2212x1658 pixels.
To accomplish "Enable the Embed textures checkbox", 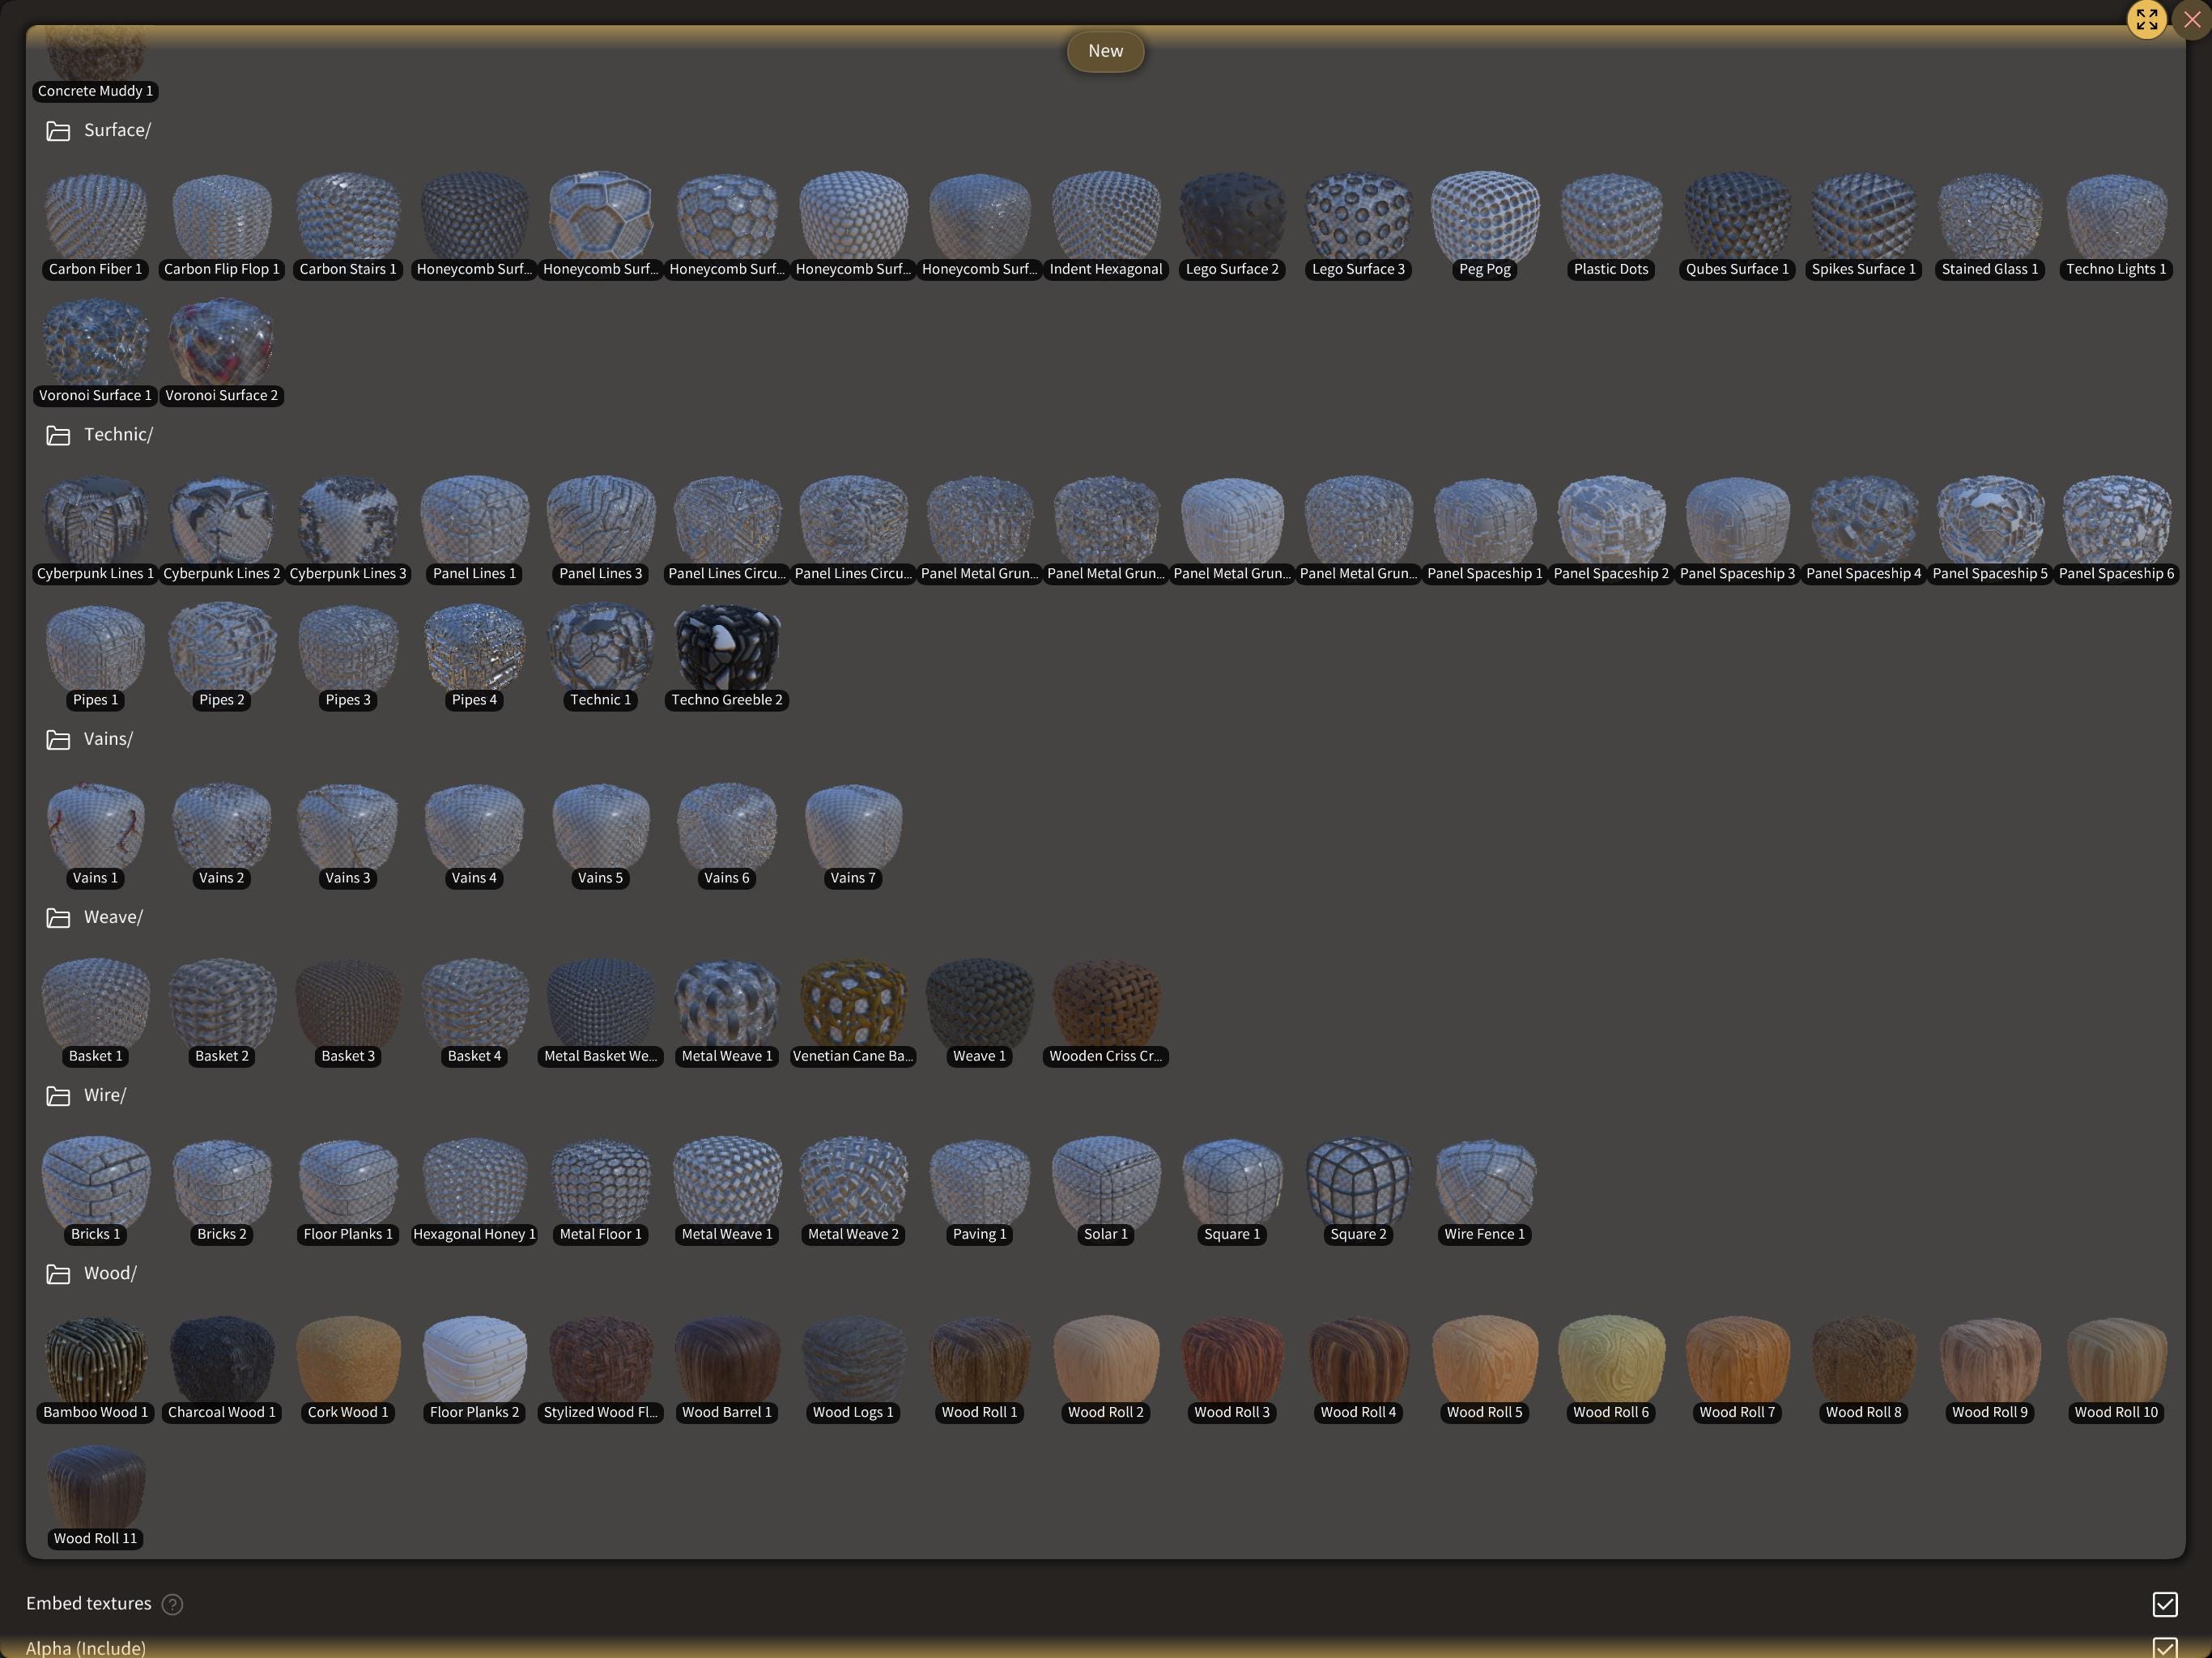I will click(2165, 1604).
